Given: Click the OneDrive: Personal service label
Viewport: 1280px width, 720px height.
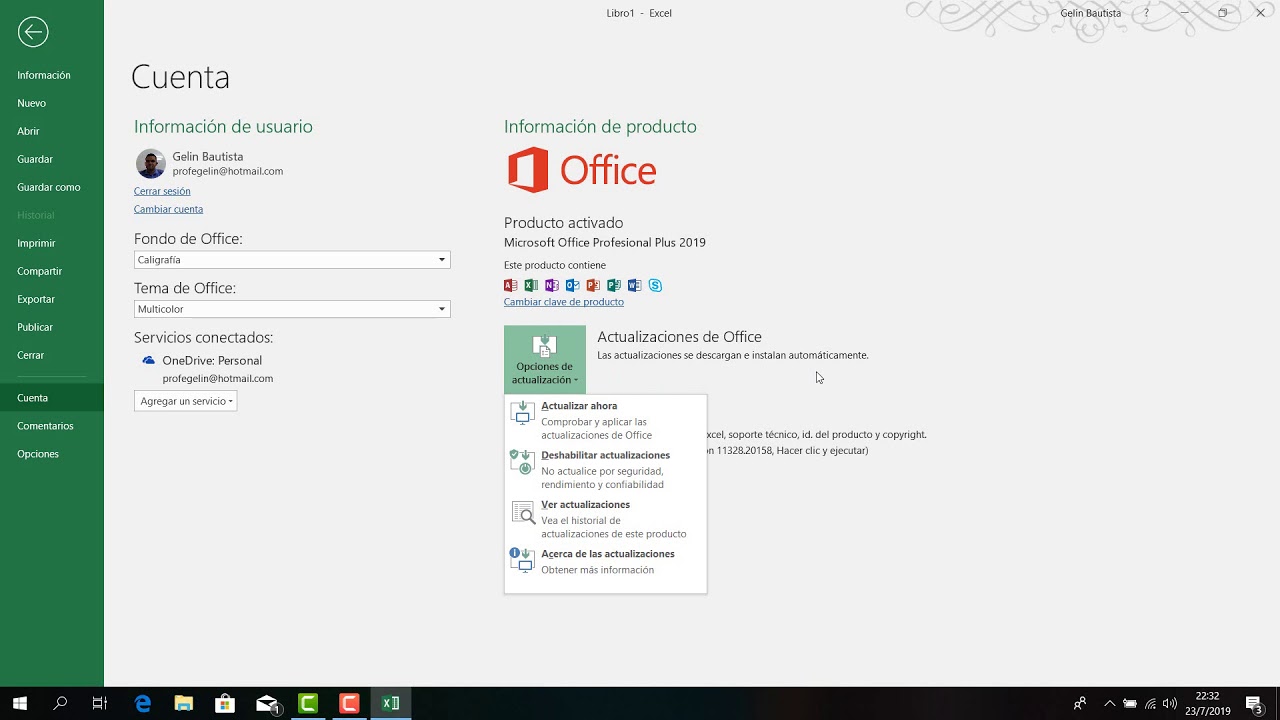Looking at the screenshot, I should 212,360.
